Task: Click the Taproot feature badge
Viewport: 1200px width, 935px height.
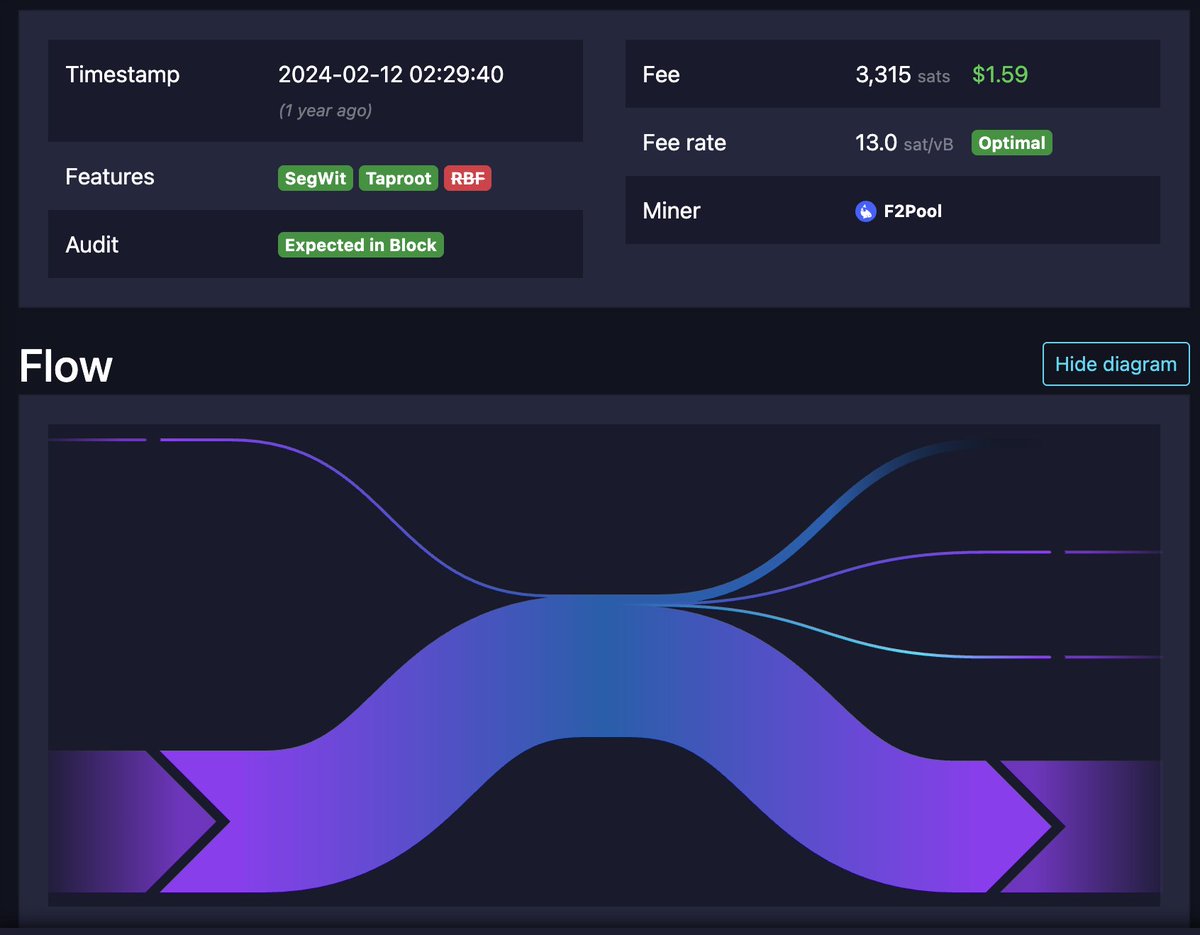Action: 399,179
